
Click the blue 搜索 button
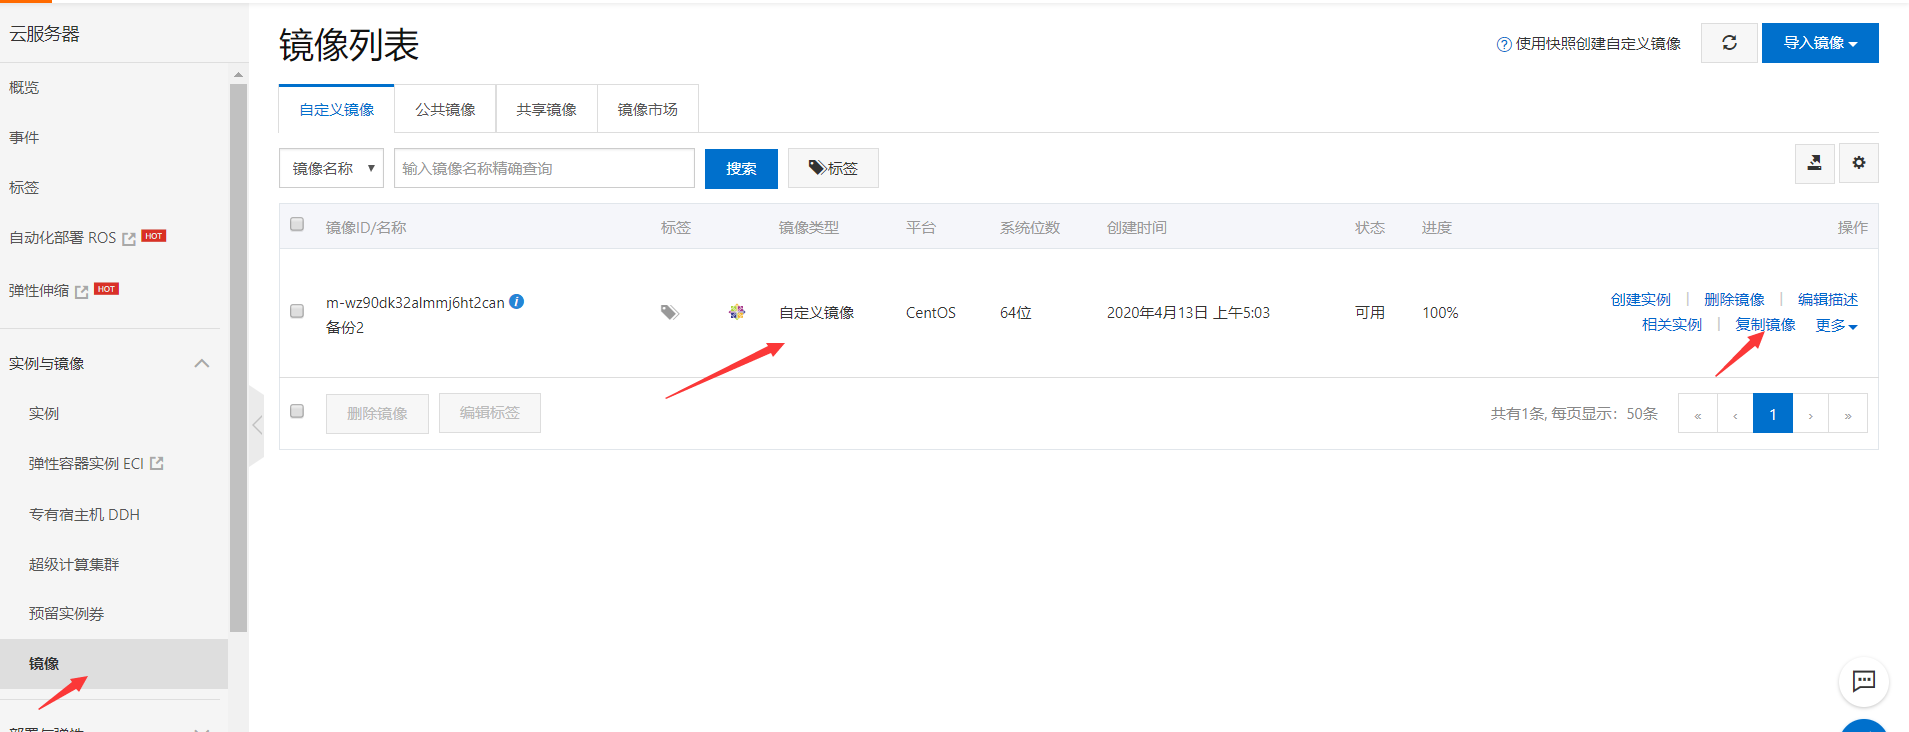[x=741, y=168]
